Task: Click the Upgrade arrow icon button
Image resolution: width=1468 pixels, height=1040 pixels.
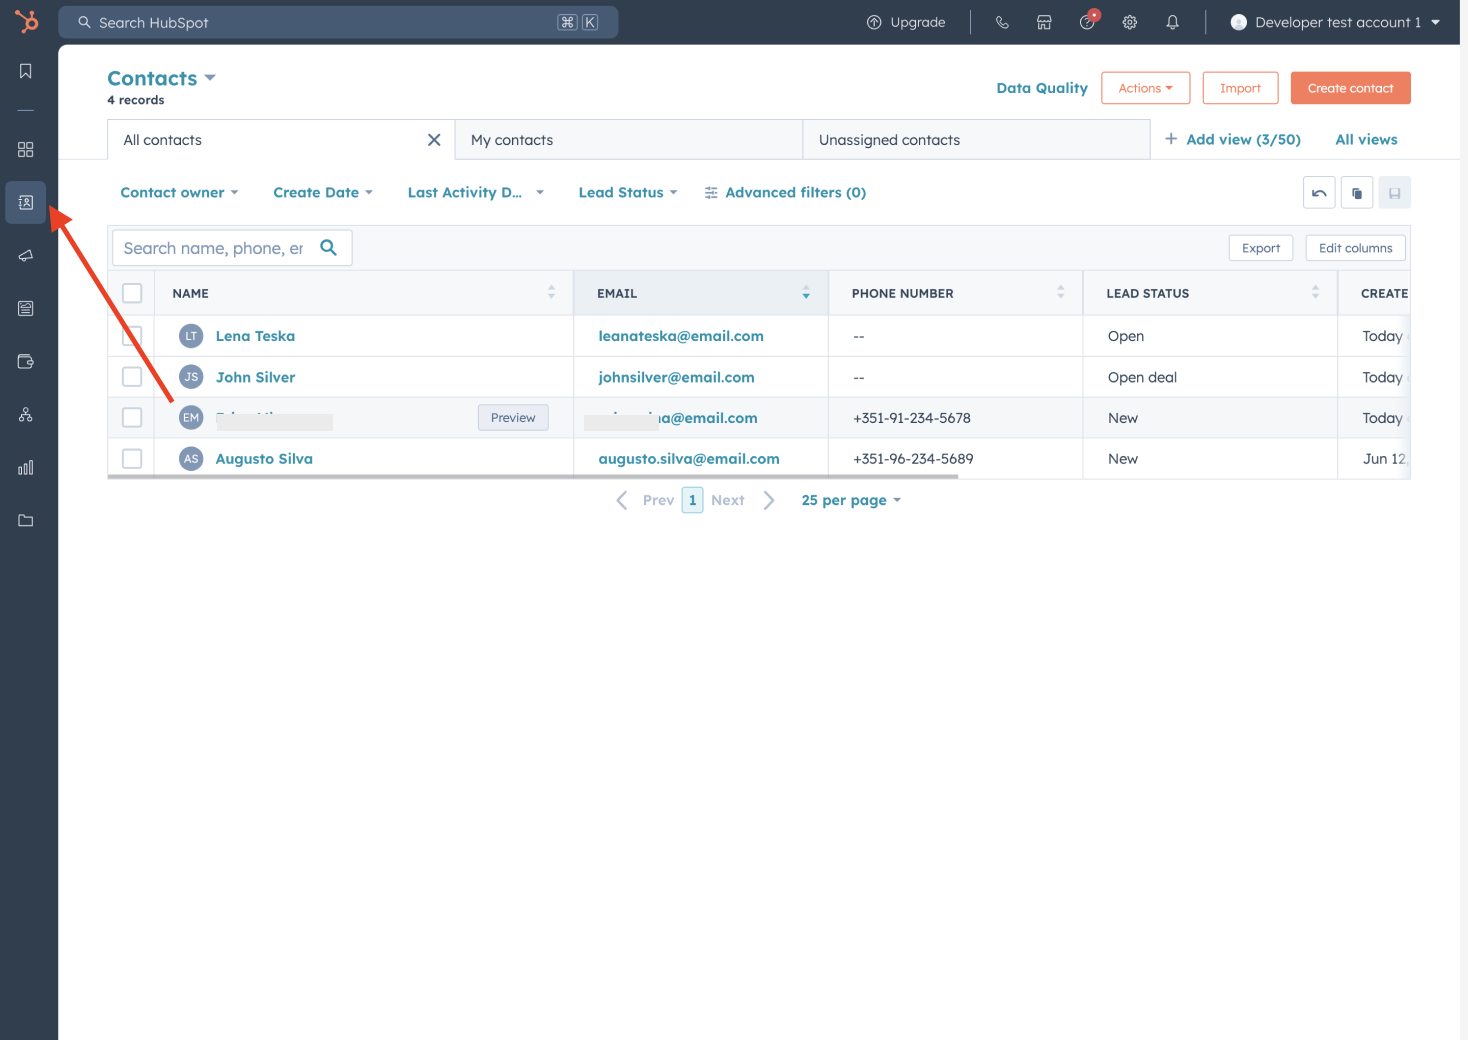Action: [x=906, y=22]
